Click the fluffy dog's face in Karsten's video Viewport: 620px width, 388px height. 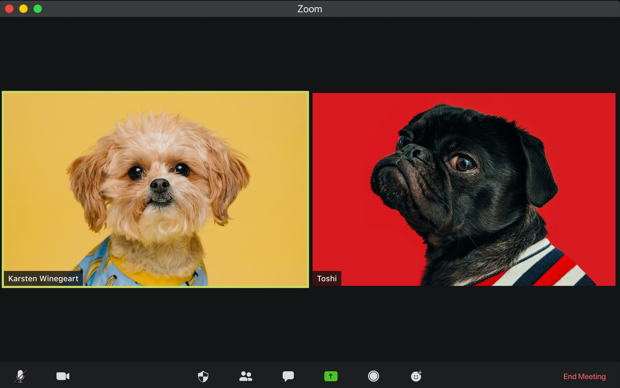(158, 178)
